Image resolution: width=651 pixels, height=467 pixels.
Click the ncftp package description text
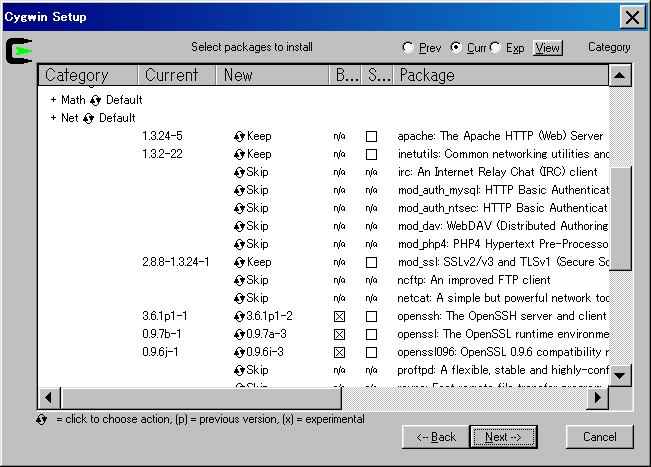[474, 280]
